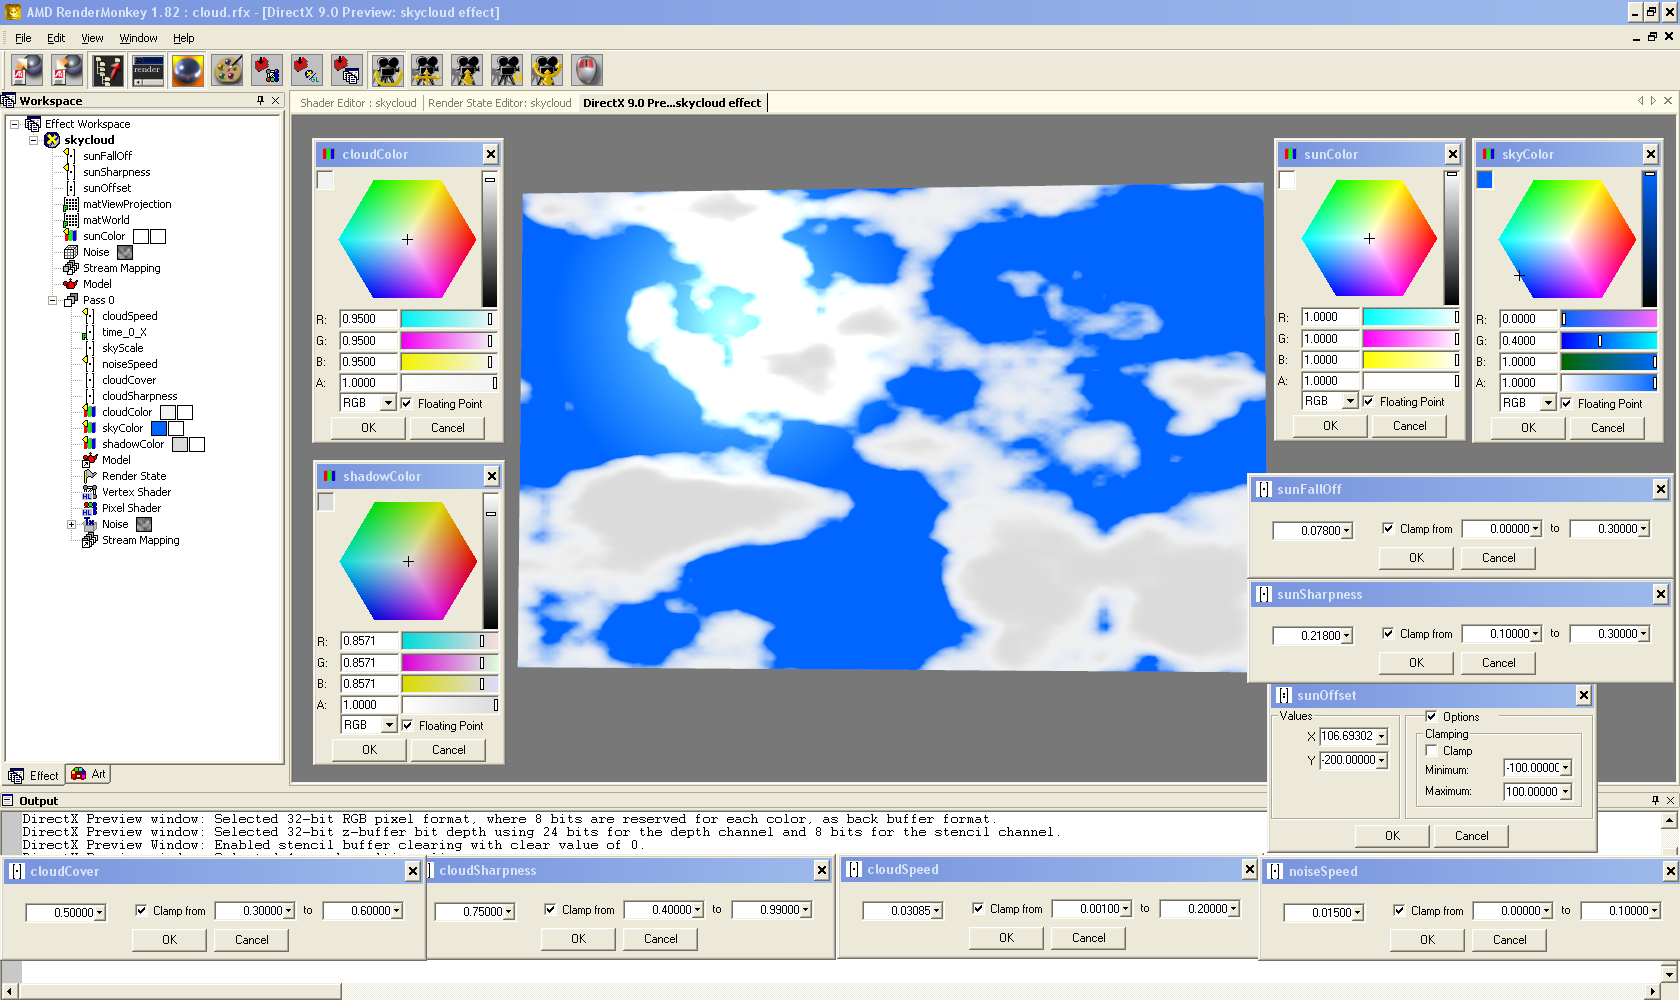This screenshot has width=1680, height=1000.
Task: Collapse the Effect Workspace root node
Action: (14, 124)
